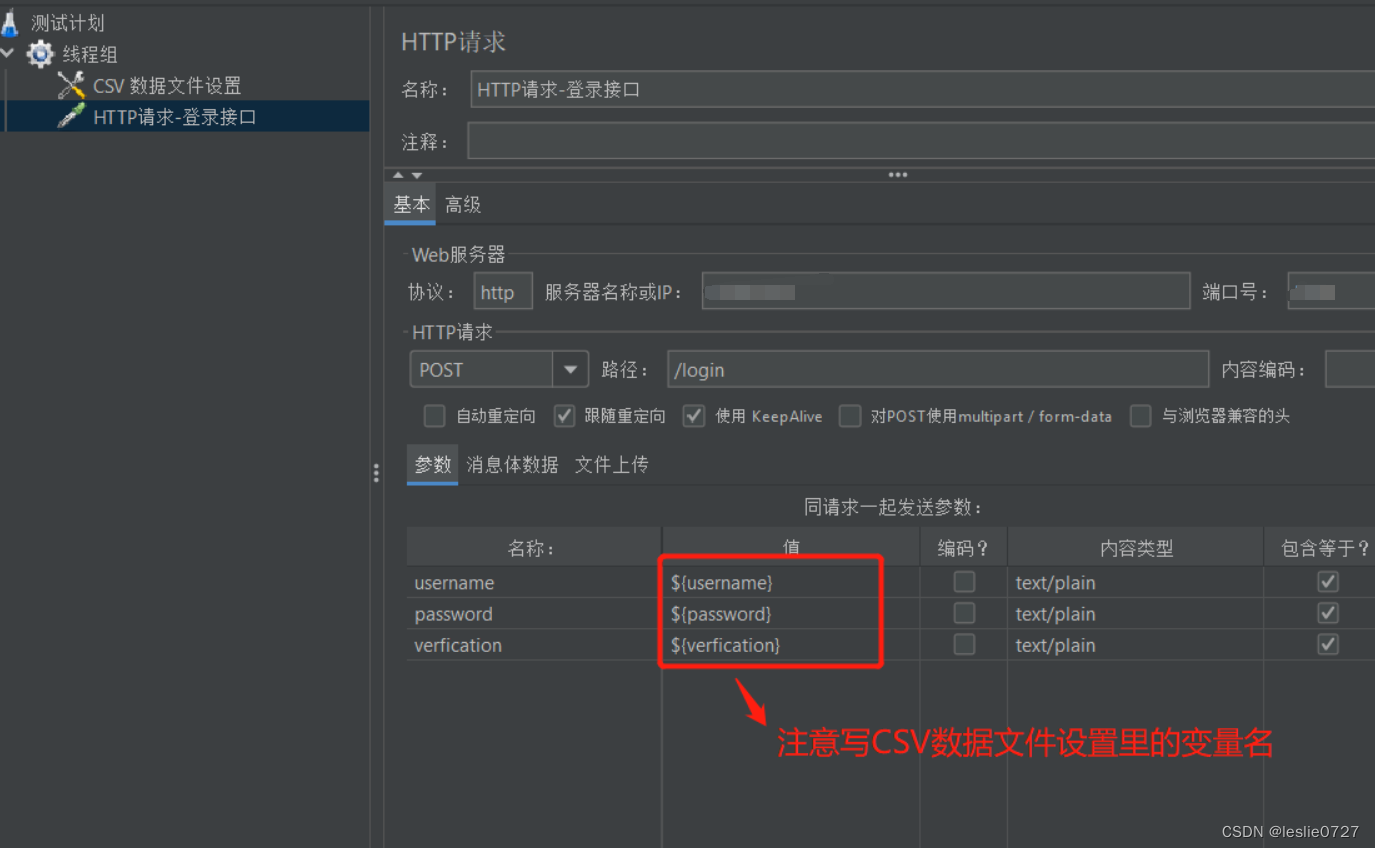
Task: Open the POST method dropdown
Action: click(x=570, y=369)
